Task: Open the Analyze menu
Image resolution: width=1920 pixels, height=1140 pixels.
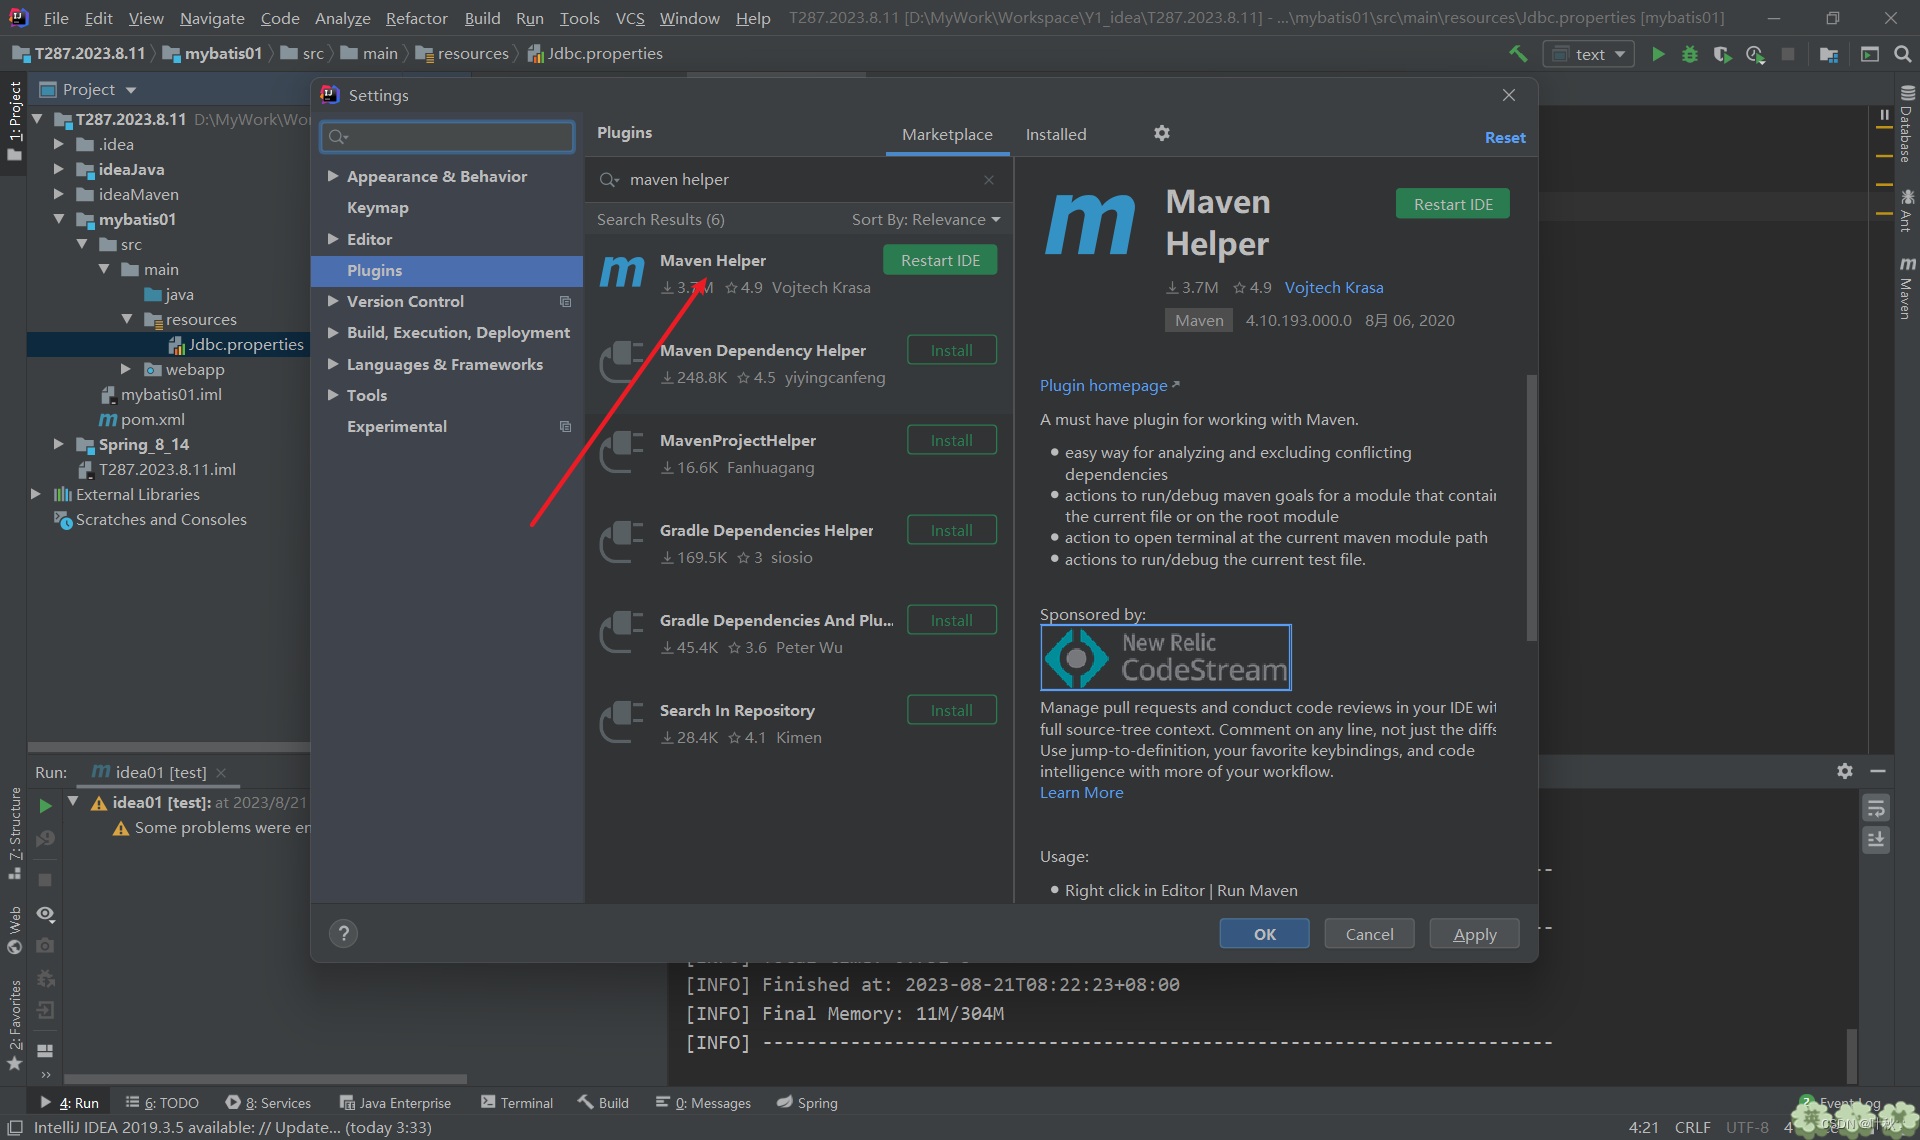Action: click(342, 18)
